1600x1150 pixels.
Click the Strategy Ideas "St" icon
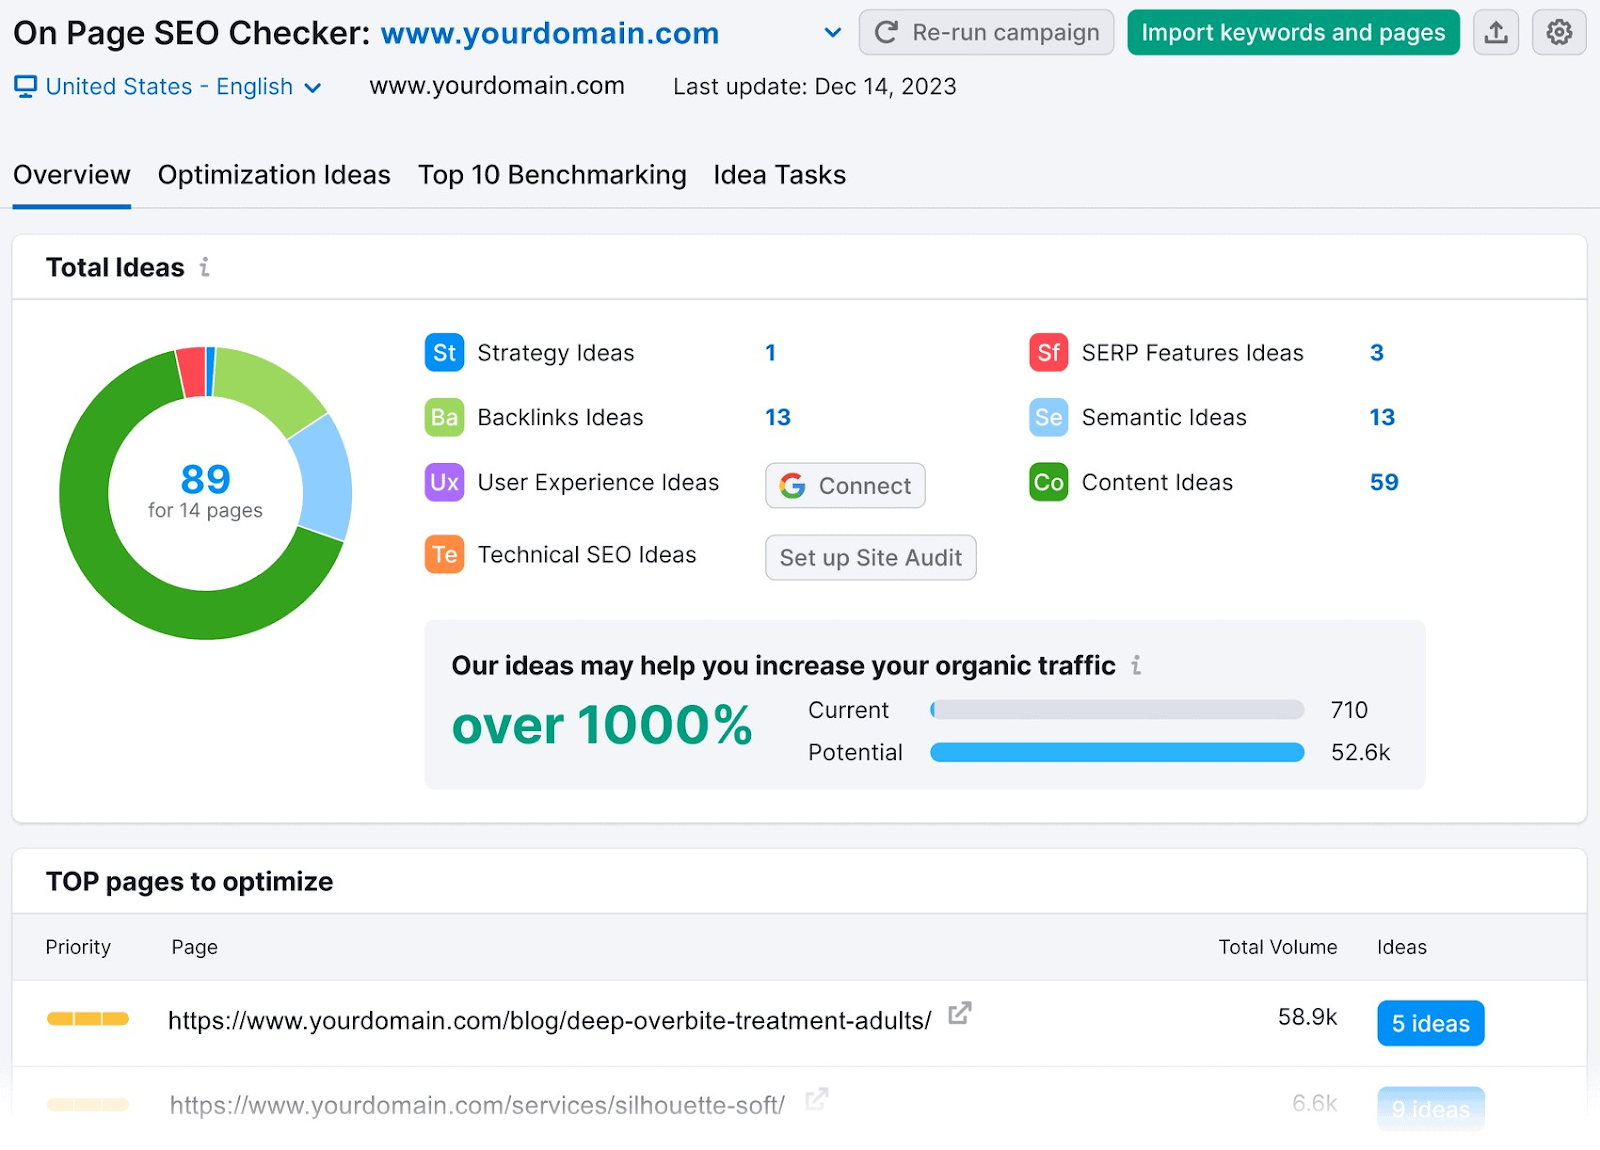pos(444,352)
